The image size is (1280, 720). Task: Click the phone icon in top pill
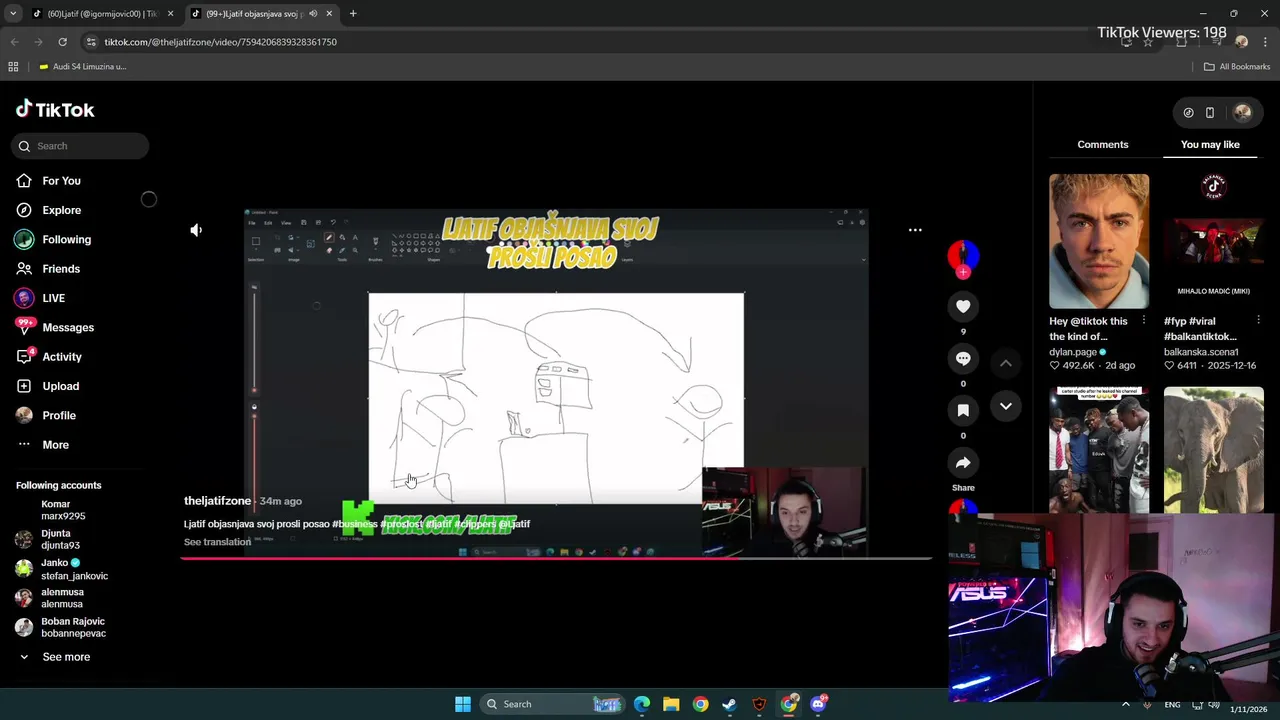coord(1210,113)
